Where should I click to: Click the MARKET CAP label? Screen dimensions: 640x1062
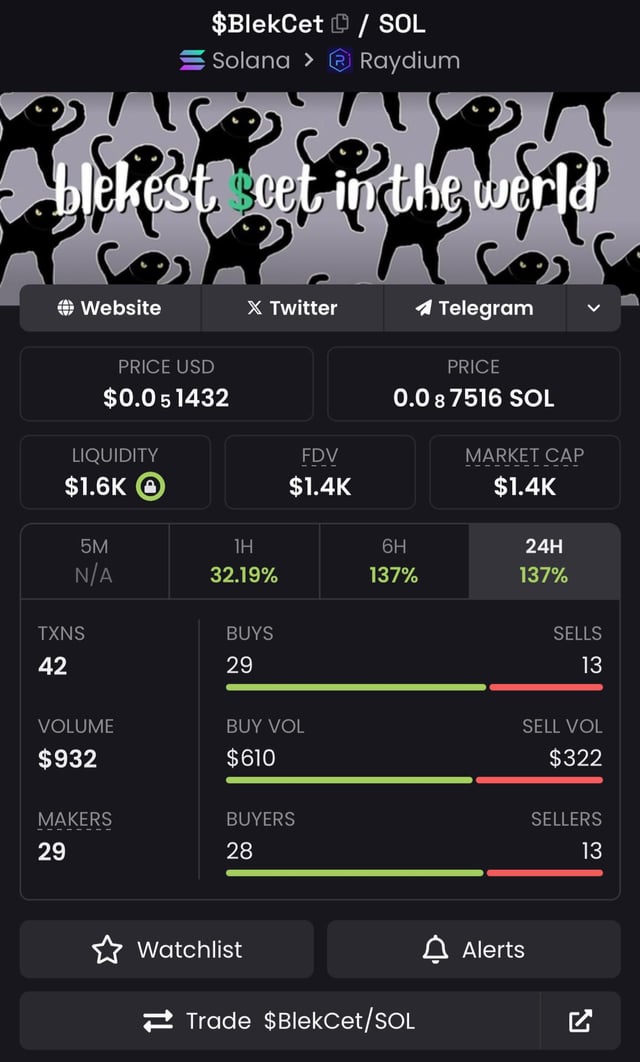[524, 456]
